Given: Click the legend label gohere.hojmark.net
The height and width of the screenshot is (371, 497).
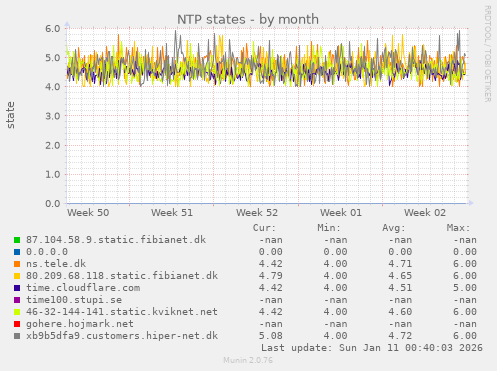Looking at the screenshot, I should coord(80,324).
